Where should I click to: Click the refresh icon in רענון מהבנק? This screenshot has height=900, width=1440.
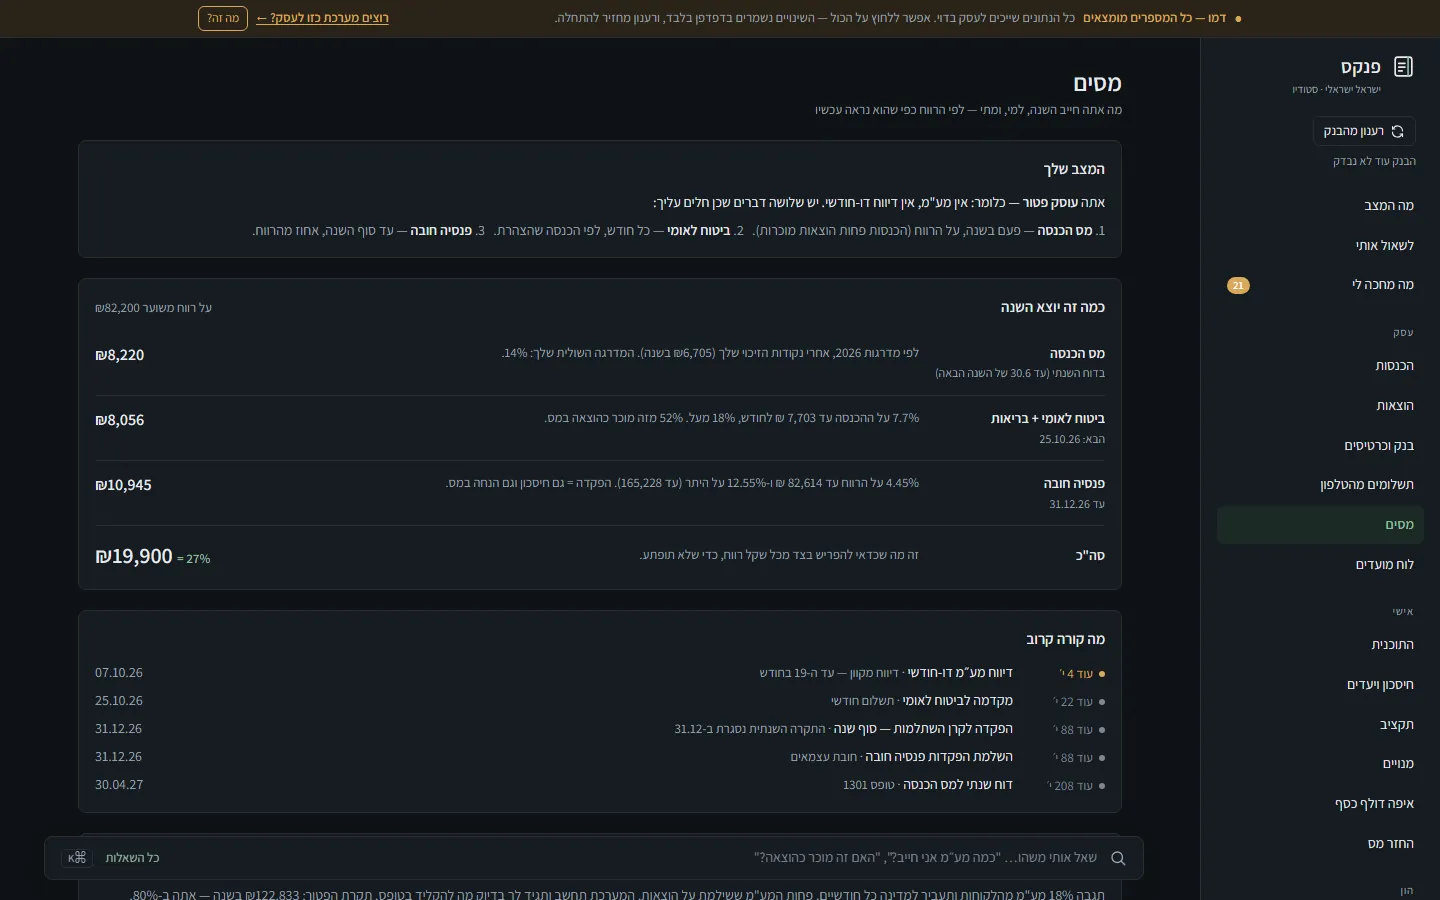(x=1398, y=131)
